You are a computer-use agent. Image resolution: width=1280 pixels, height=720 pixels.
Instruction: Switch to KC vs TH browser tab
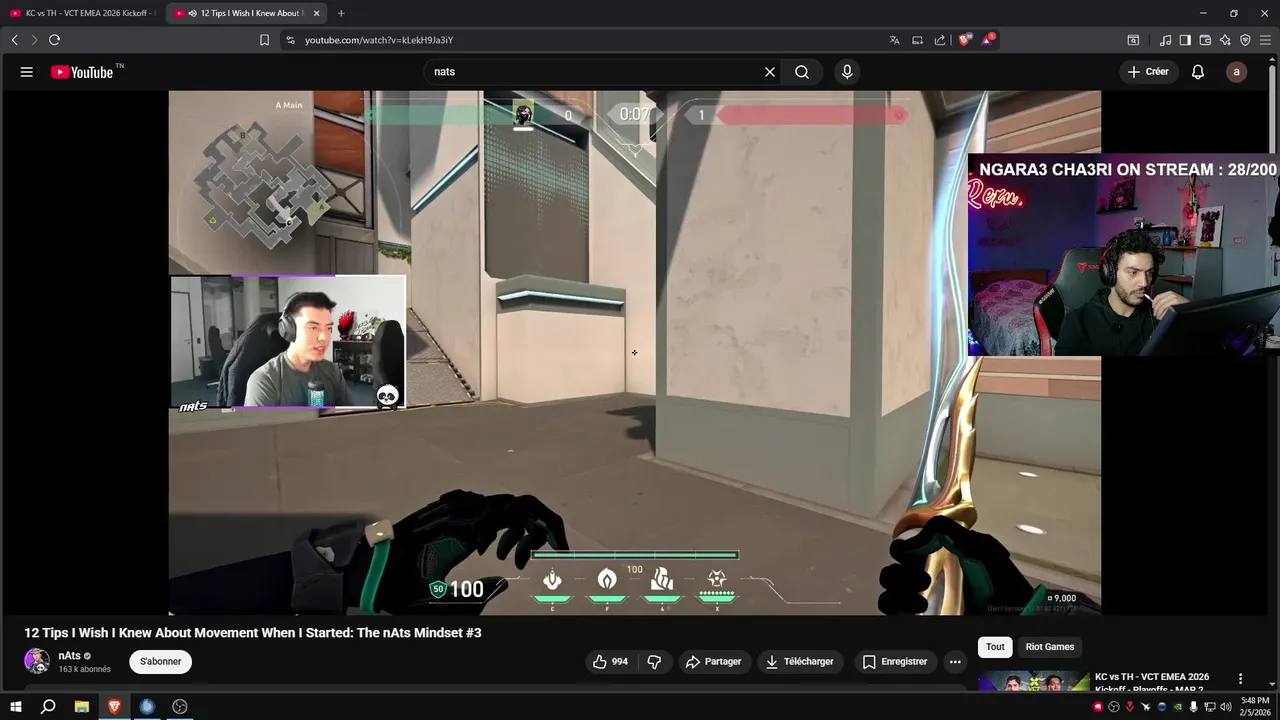(x=82, y=13)
